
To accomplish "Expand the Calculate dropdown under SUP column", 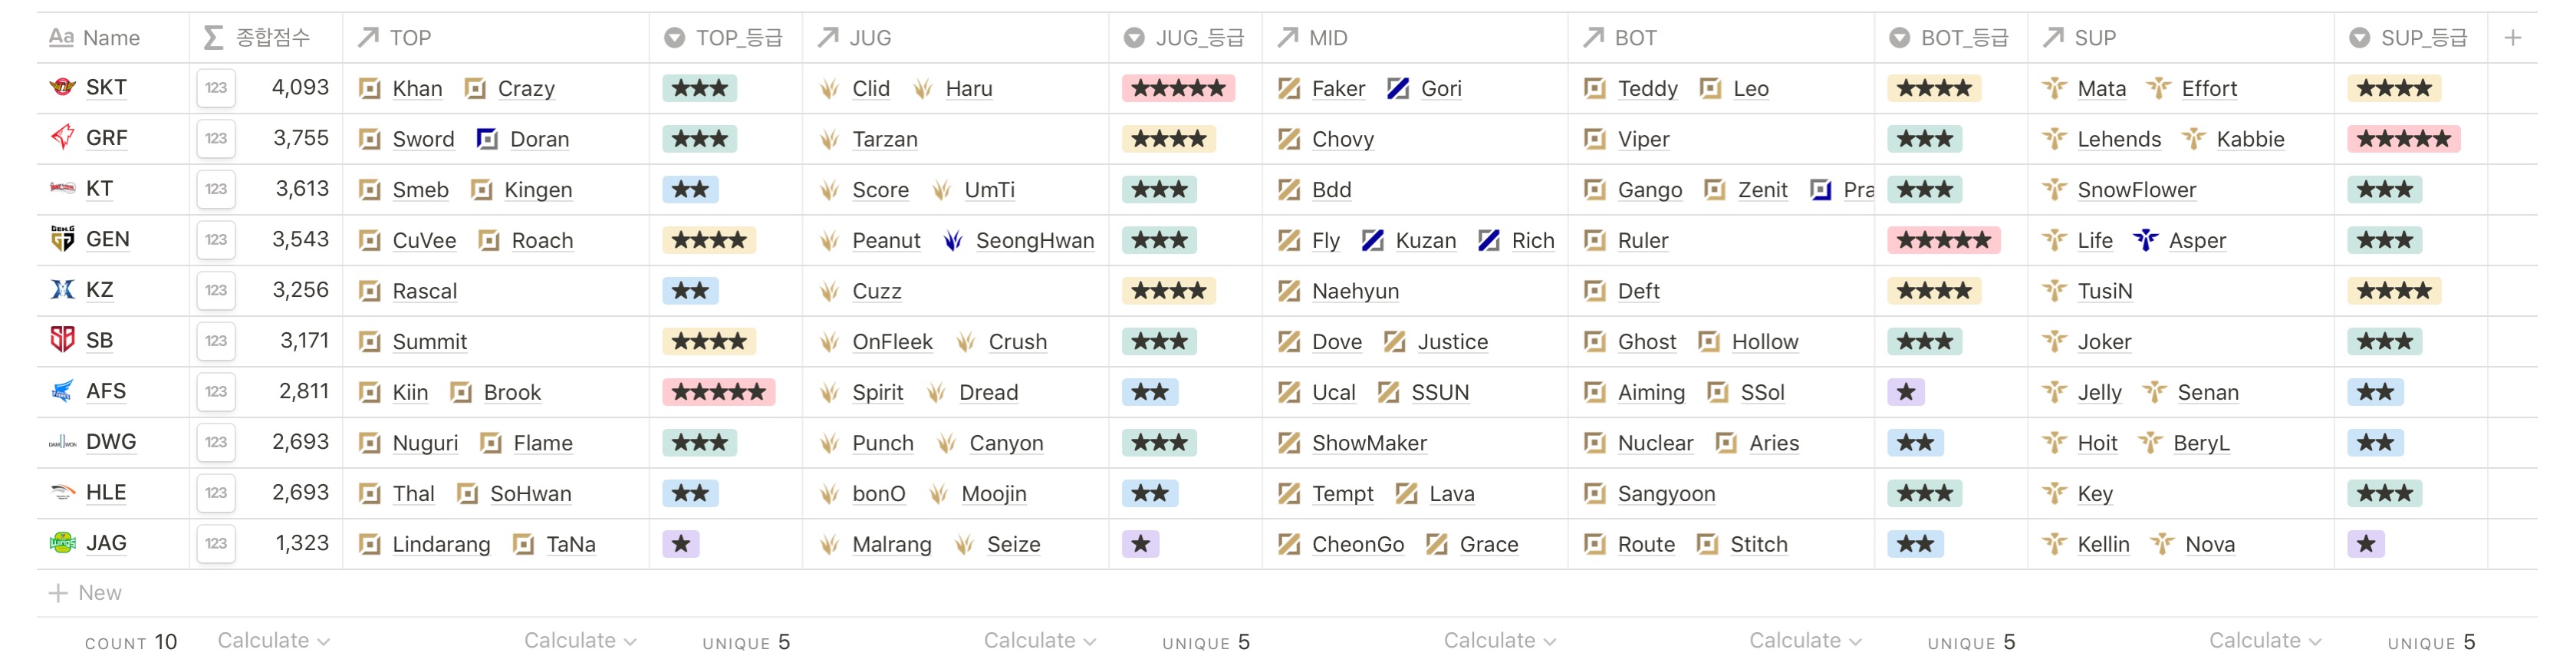I will pos(2264,641).
